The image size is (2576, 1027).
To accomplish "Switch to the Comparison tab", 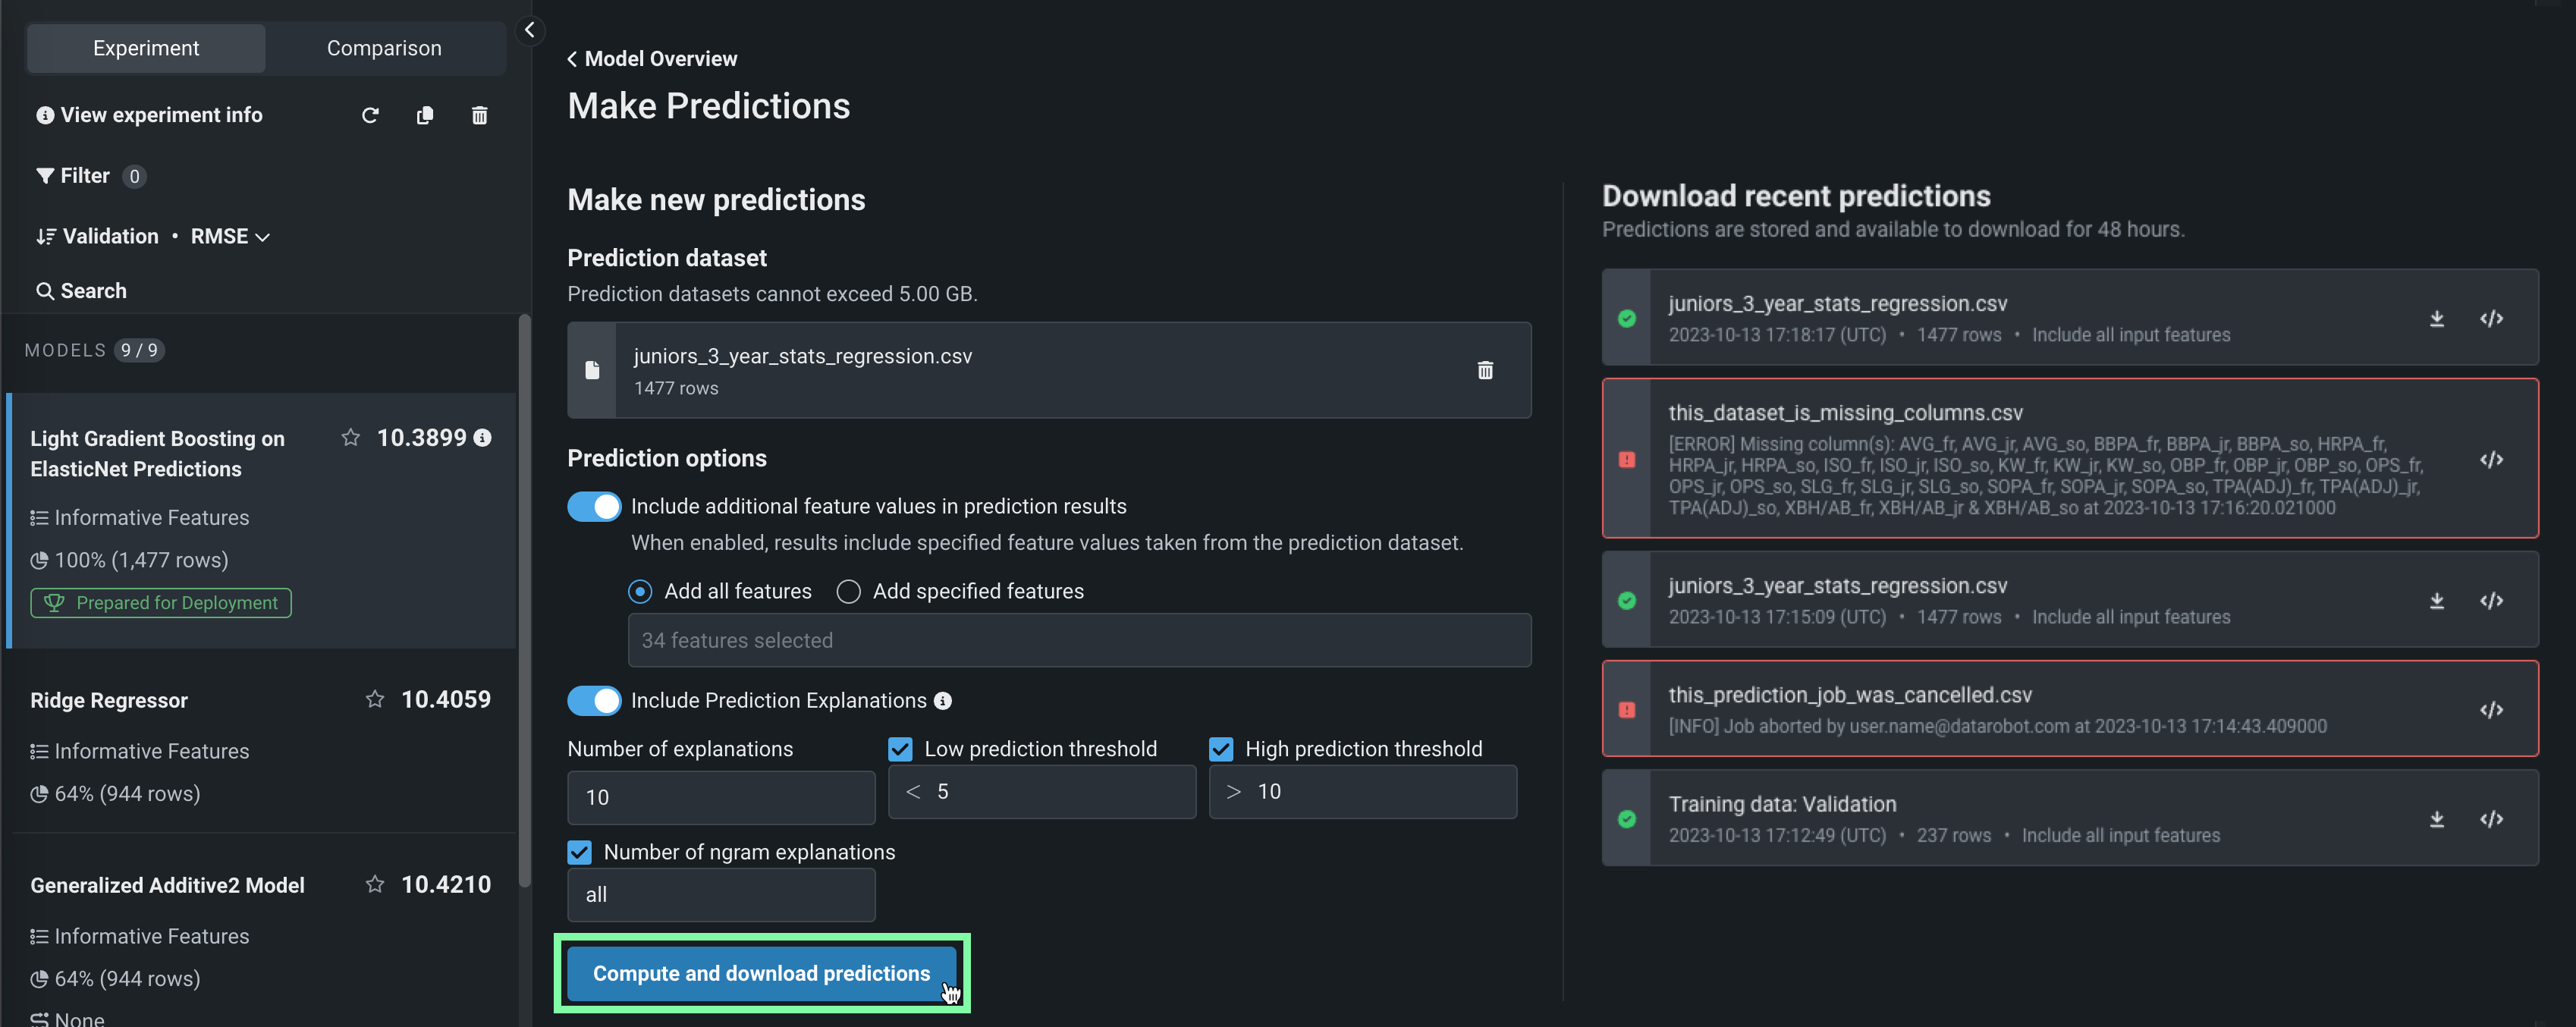I will 384,48.
